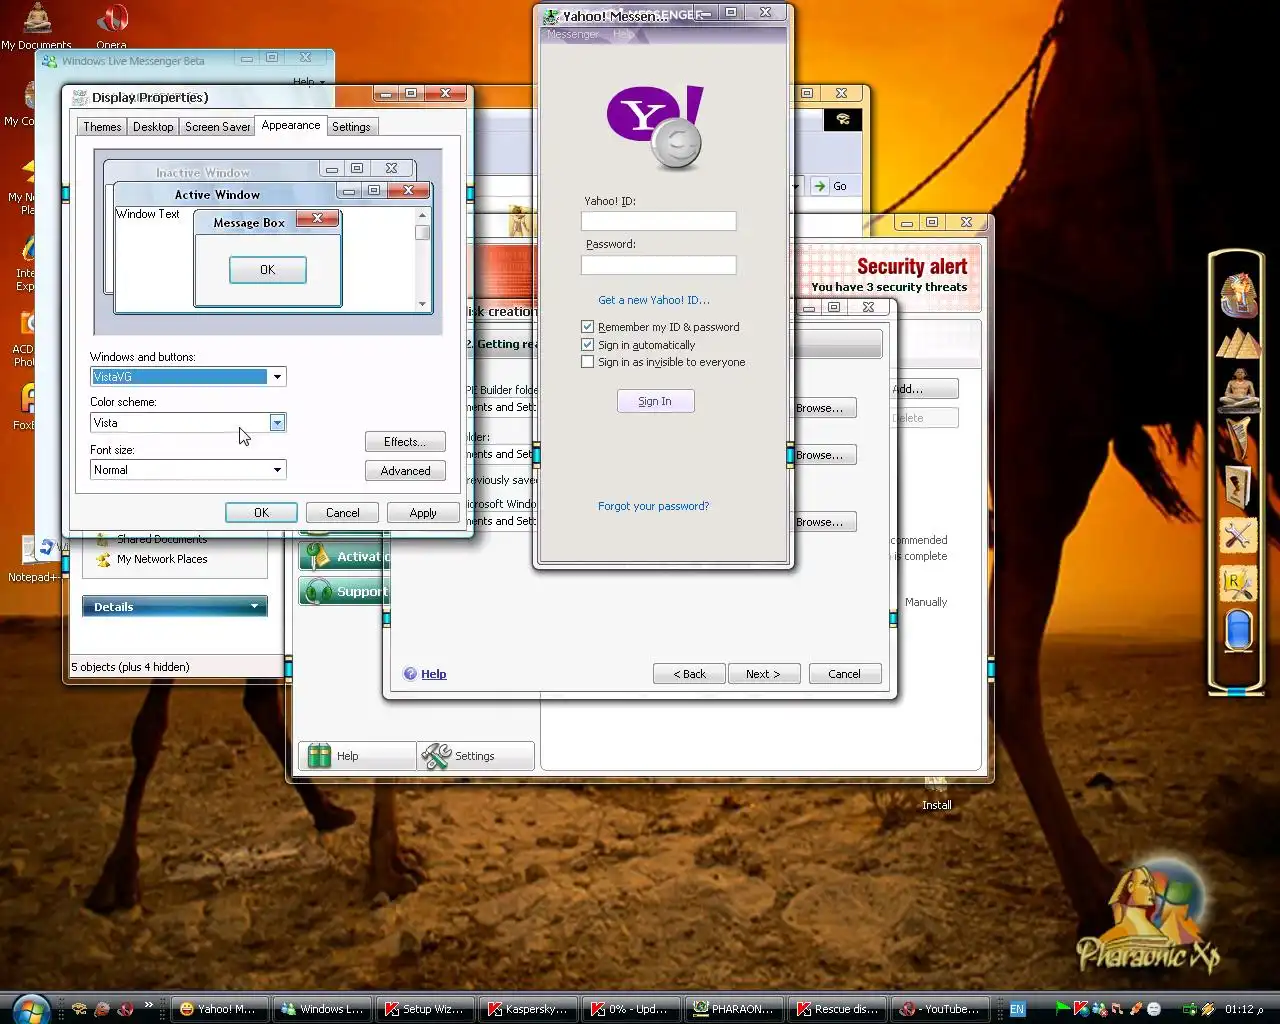Click the '0% - Upd...' taskbar button
Viewport: 1280px width, 1024px height.
click(x=630, y=1009)
